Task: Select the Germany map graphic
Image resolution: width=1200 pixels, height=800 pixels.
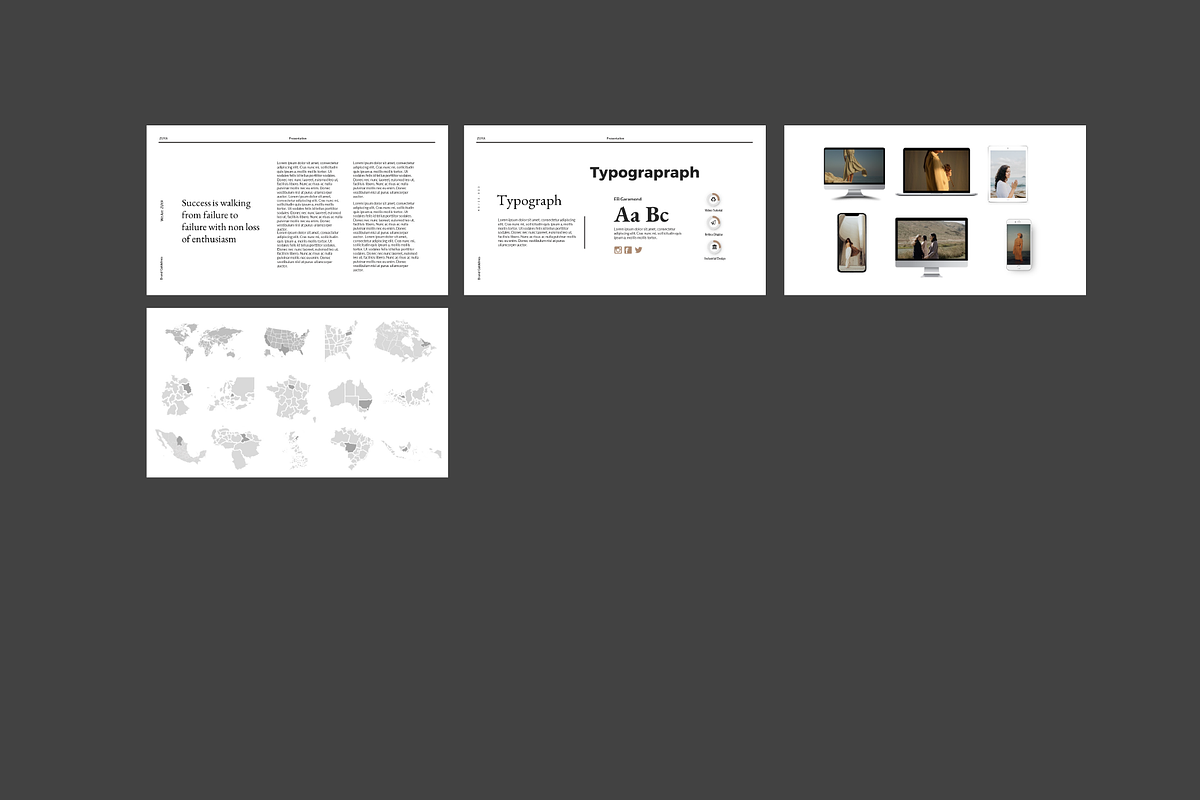Action: click(x=178, y=397)
